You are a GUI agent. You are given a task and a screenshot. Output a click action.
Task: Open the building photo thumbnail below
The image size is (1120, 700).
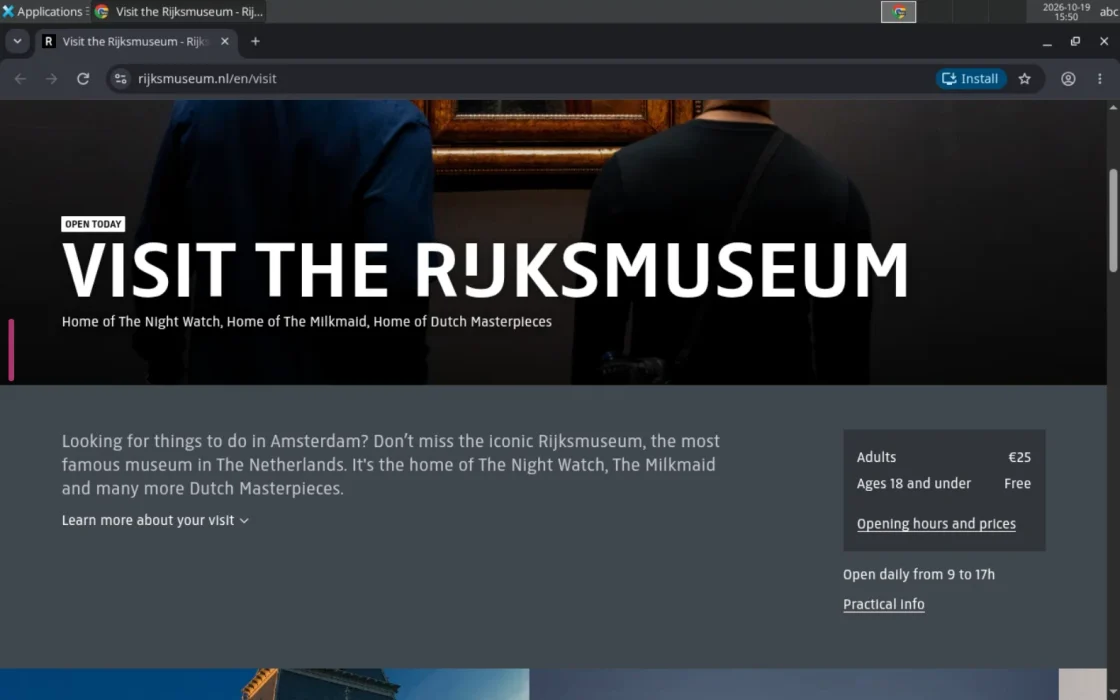264,684
